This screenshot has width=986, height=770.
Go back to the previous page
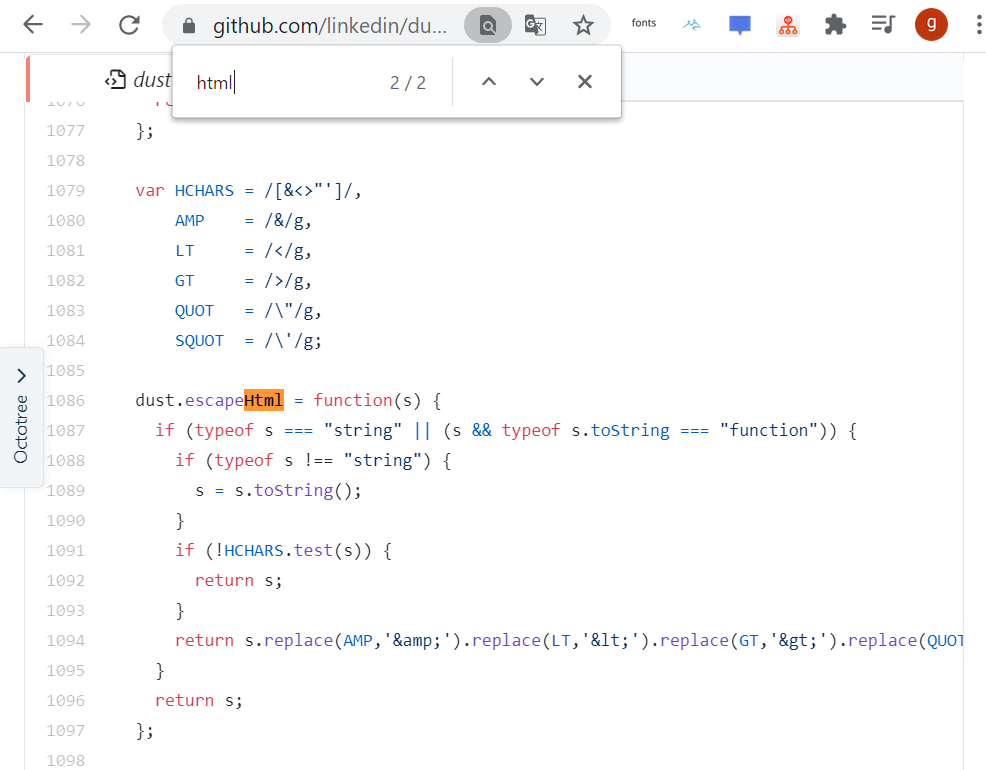click(33, 25)
